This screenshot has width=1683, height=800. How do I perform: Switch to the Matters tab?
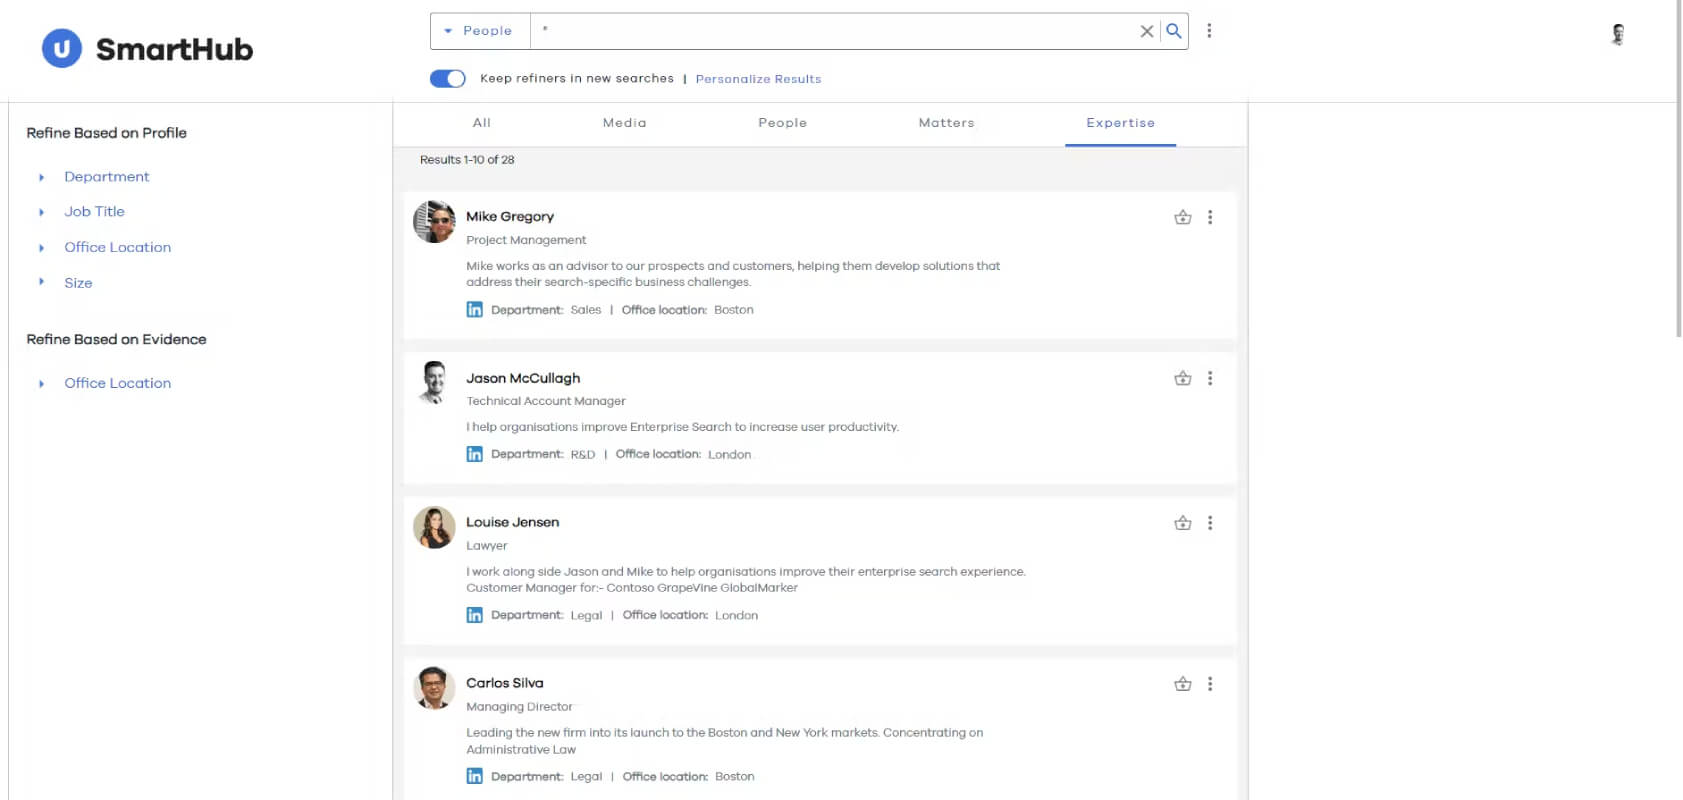click(946, 123)
